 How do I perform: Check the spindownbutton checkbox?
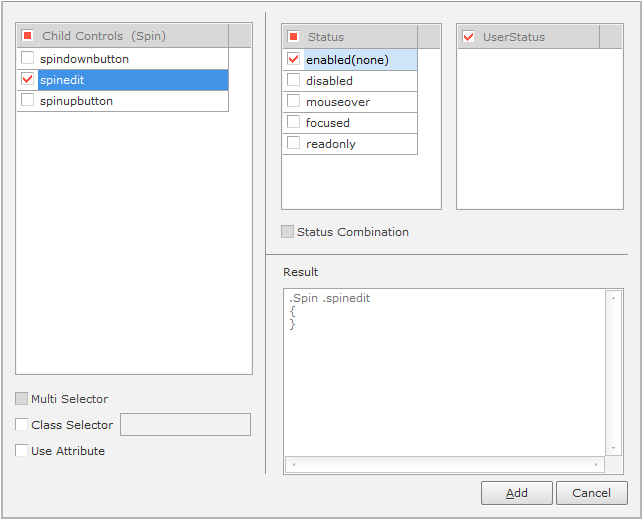[x=28, y=59]
